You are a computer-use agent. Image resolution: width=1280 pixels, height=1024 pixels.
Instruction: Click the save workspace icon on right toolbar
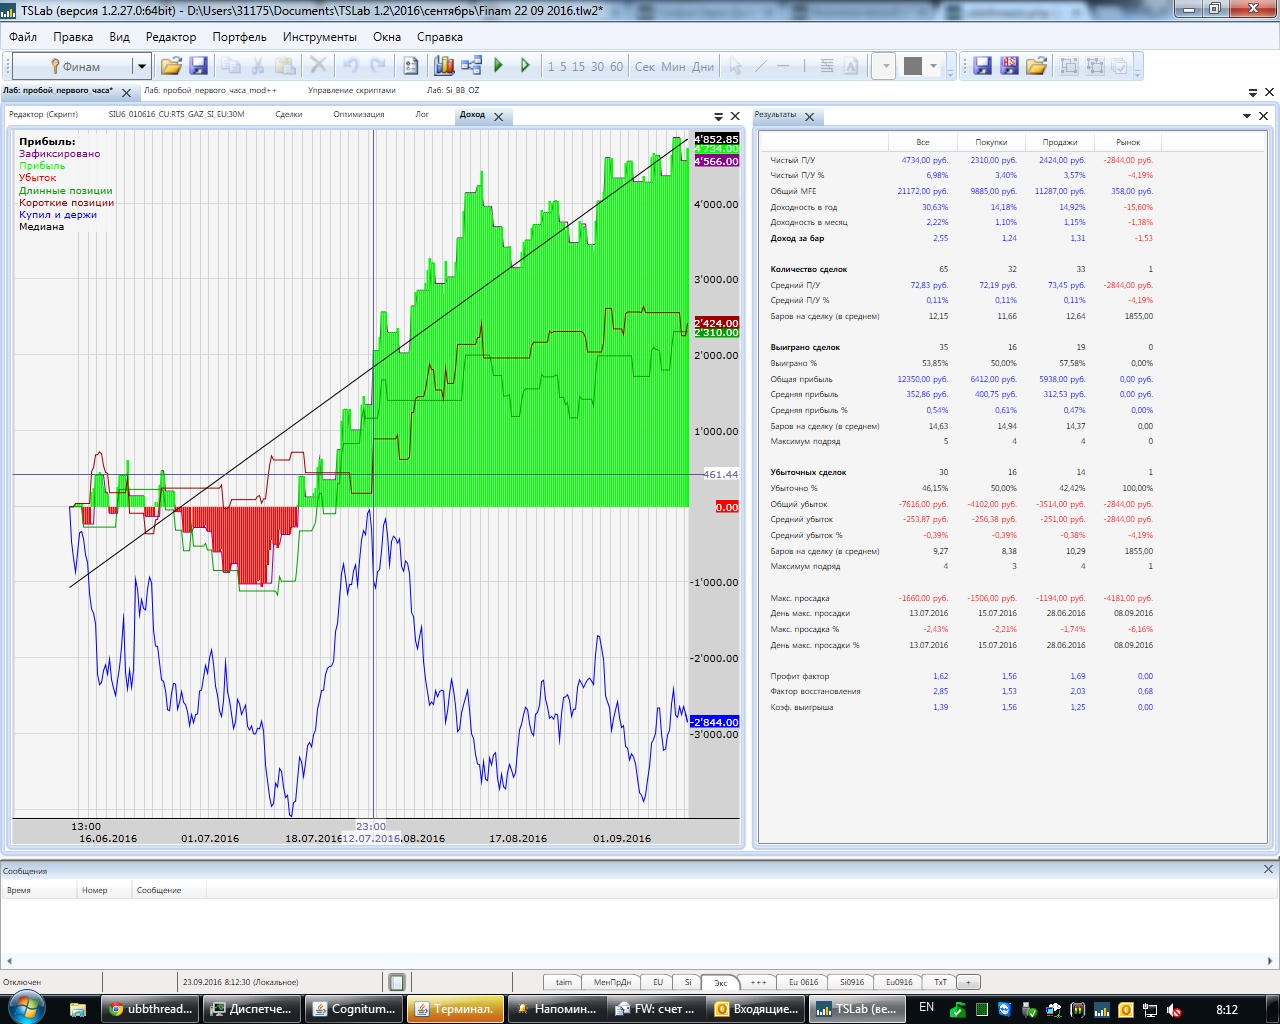[982, 66]
